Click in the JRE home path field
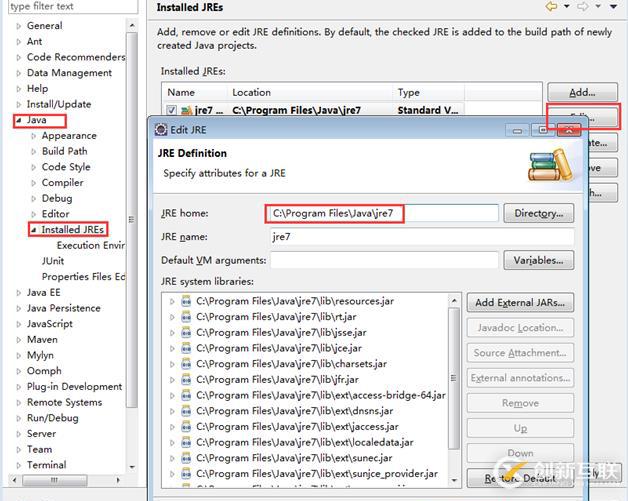 pos(384,213)
